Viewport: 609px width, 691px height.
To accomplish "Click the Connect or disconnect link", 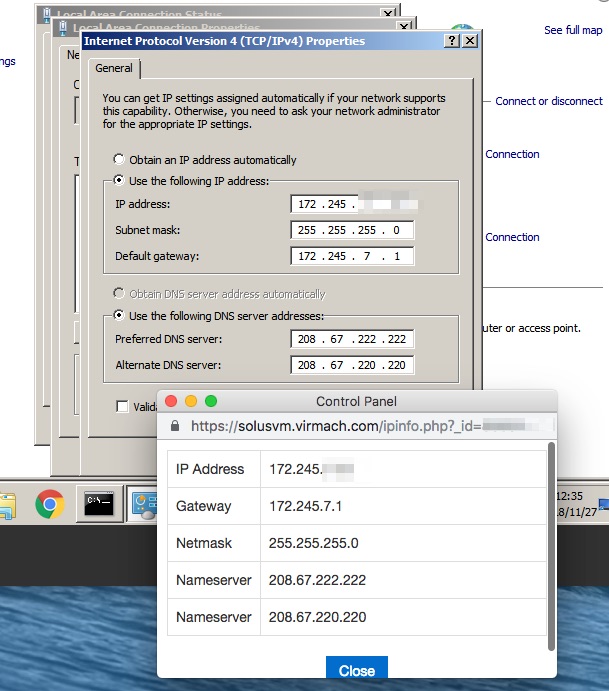I will point(548,101).
